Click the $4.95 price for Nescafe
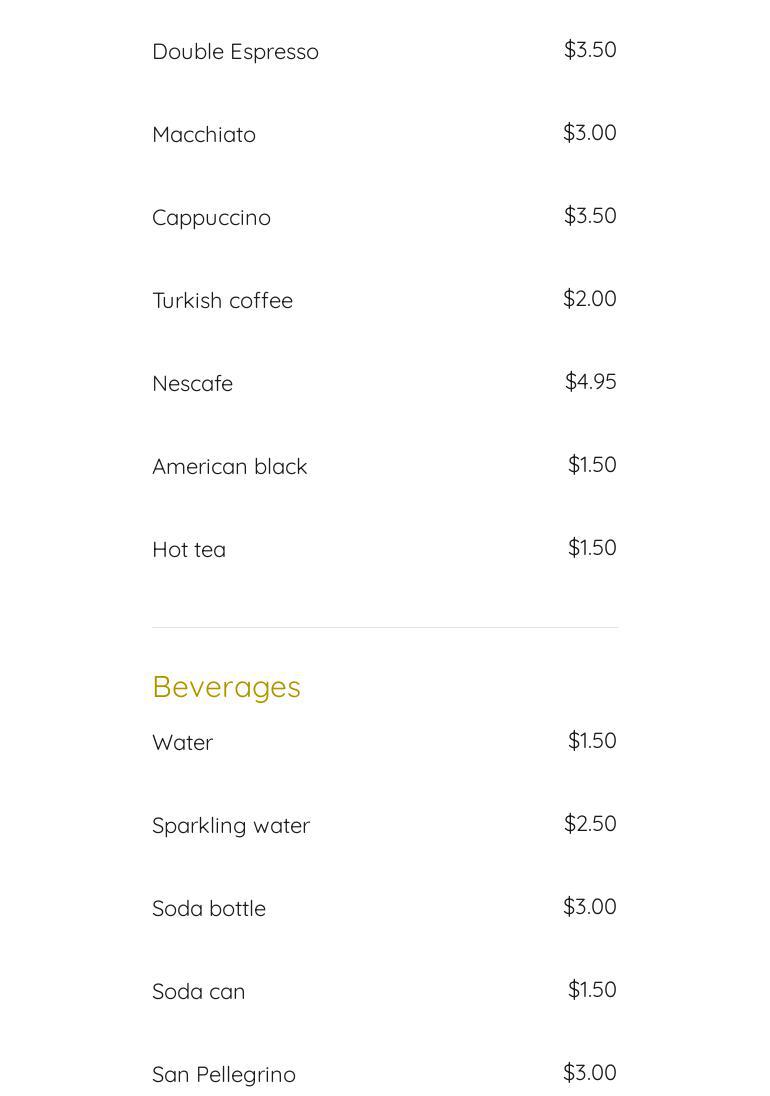The image size is (770, 1096). 590,382
